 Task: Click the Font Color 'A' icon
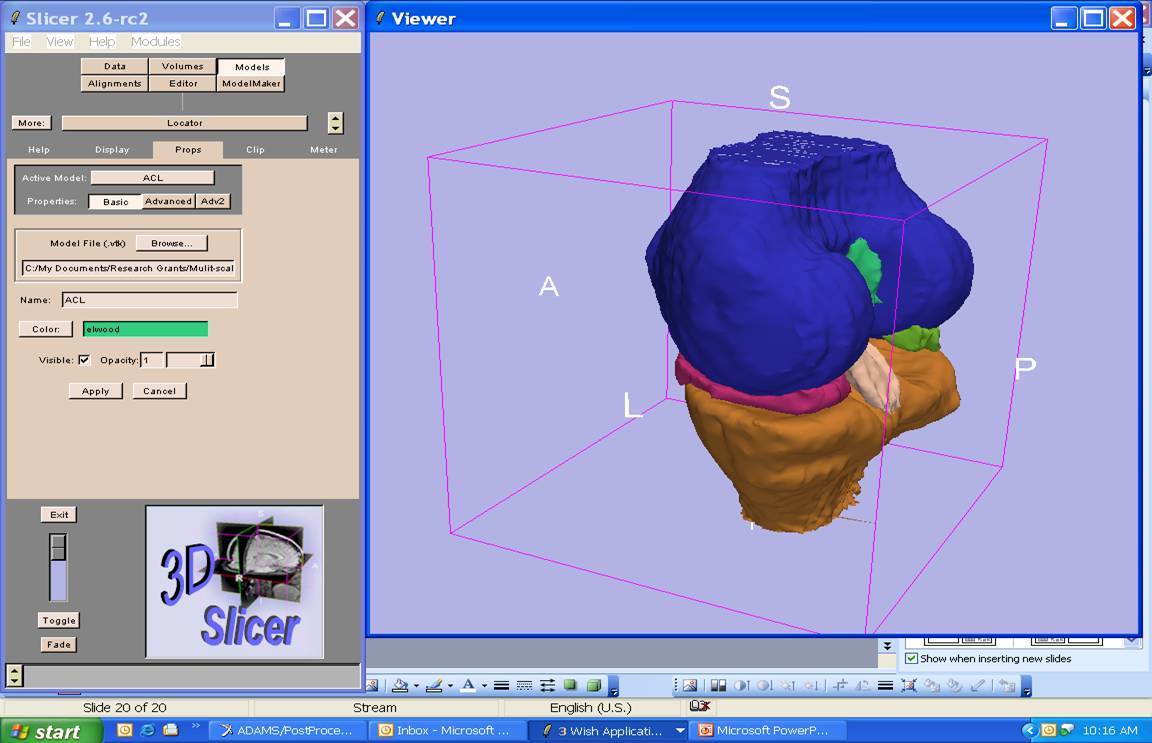point(467,686)
